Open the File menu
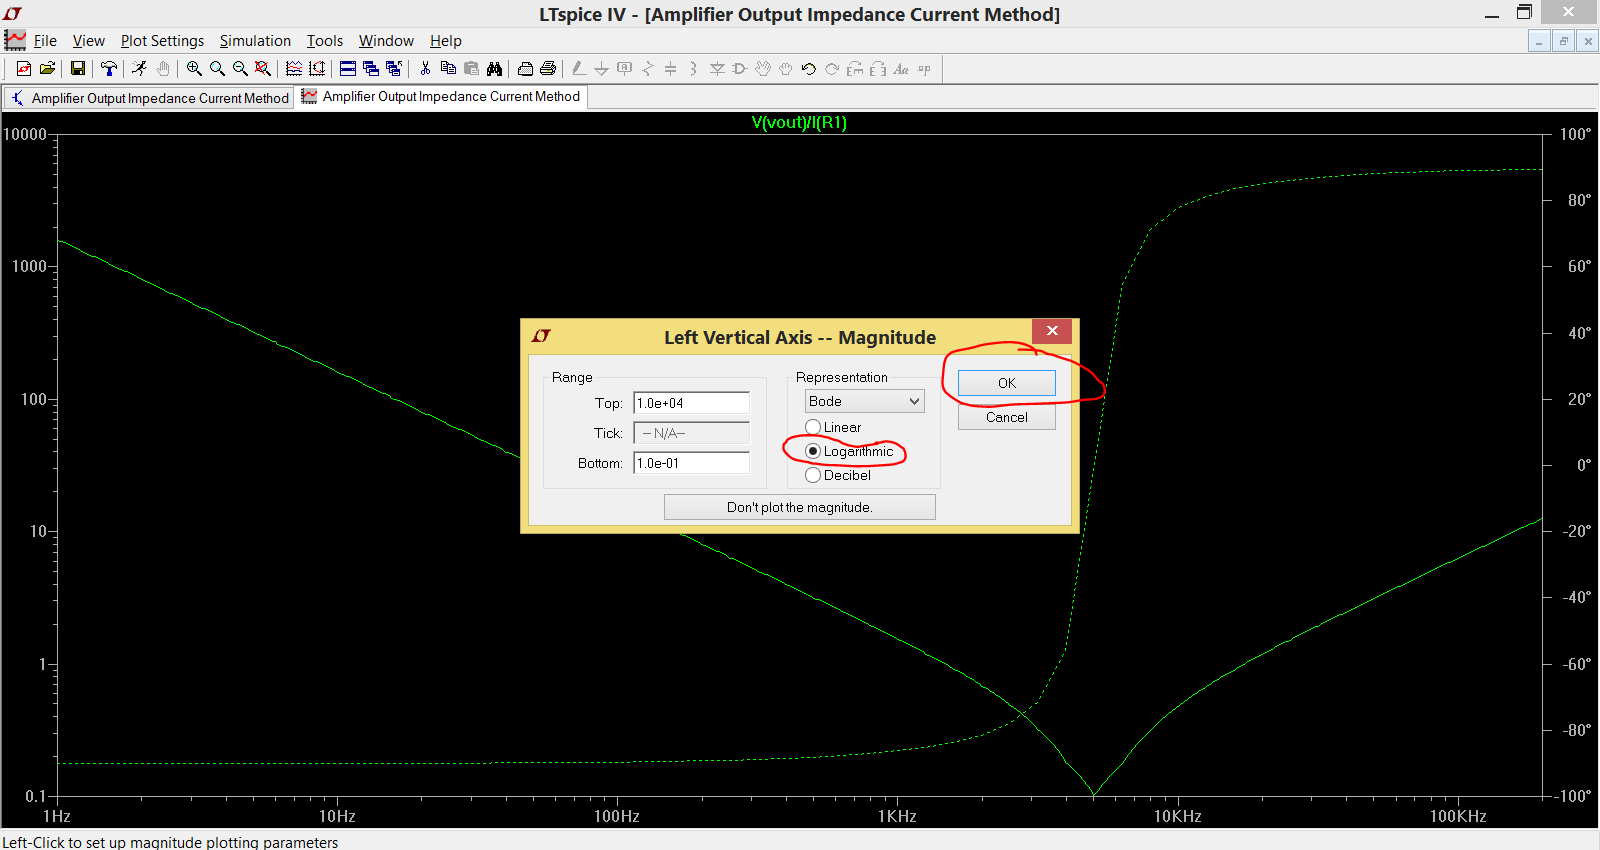 click(45, 41)
